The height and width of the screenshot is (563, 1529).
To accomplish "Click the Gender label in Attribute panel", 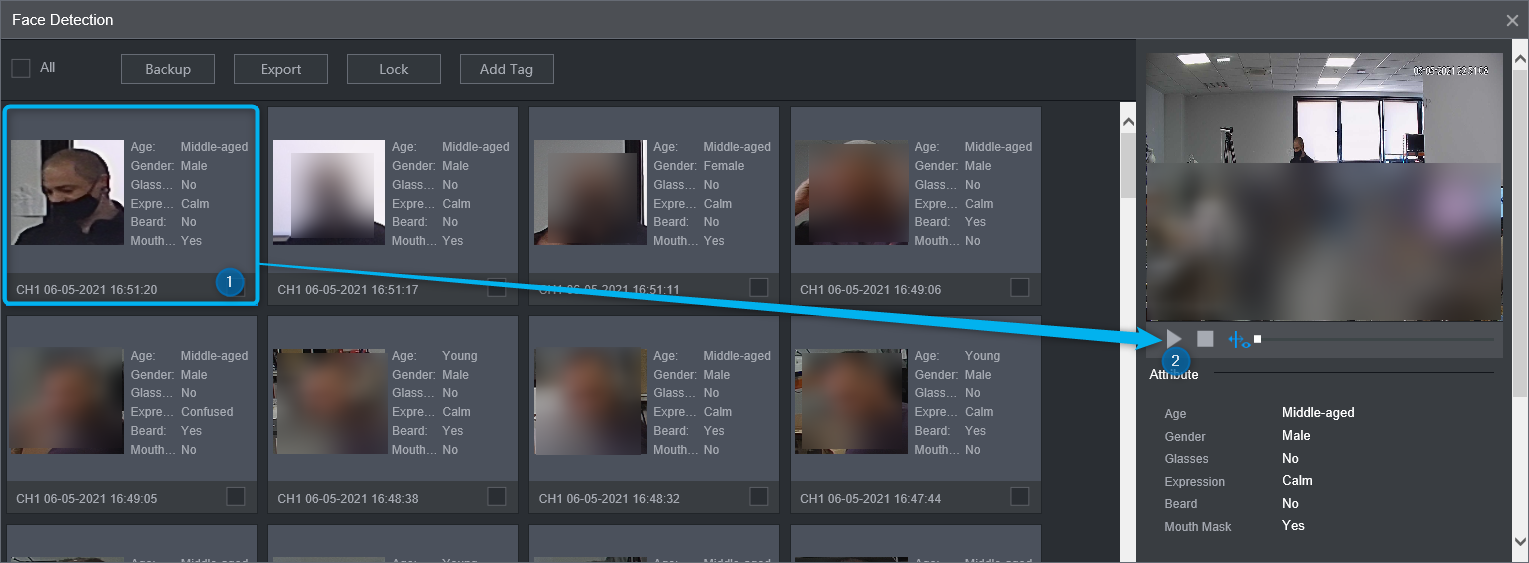I will click(1185, 437).
